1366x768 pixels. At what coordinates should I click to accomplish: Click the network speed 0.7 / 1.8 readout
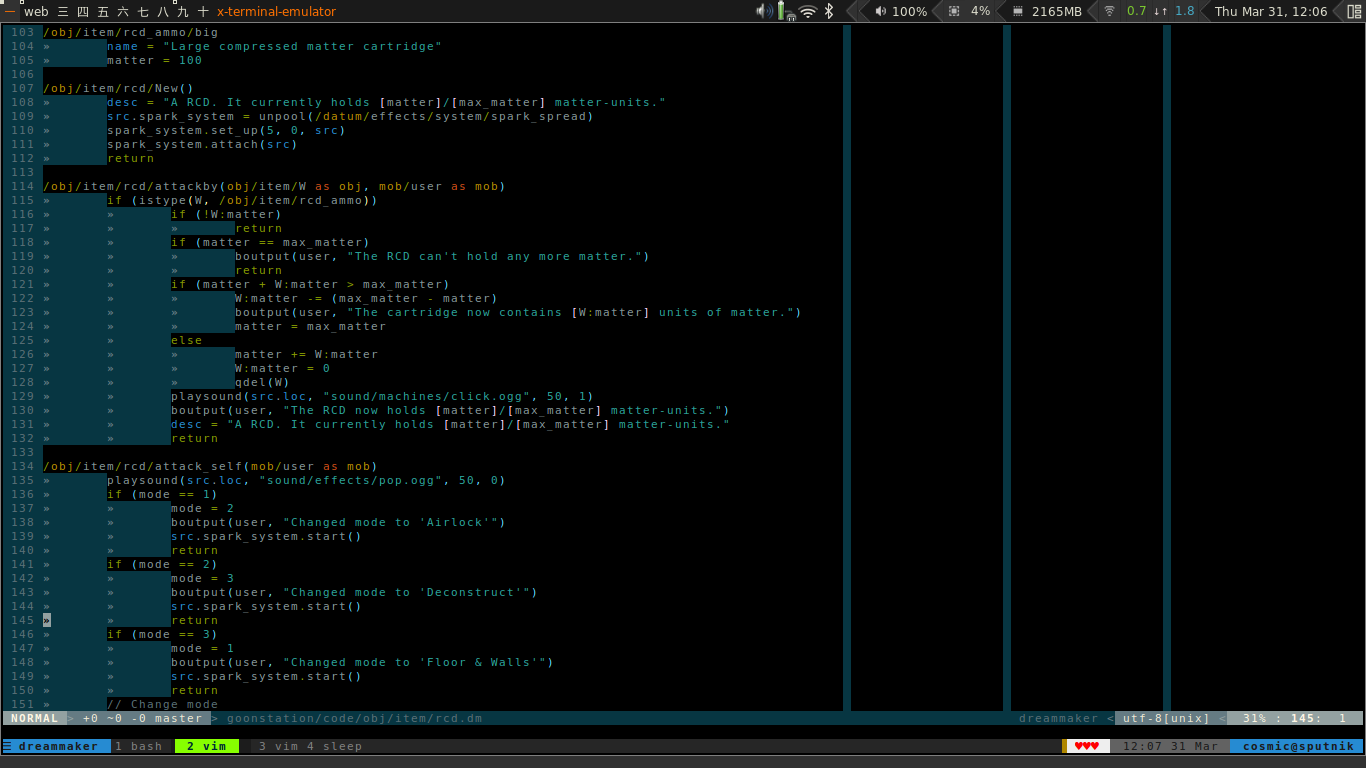click(x=1160, y=11)
